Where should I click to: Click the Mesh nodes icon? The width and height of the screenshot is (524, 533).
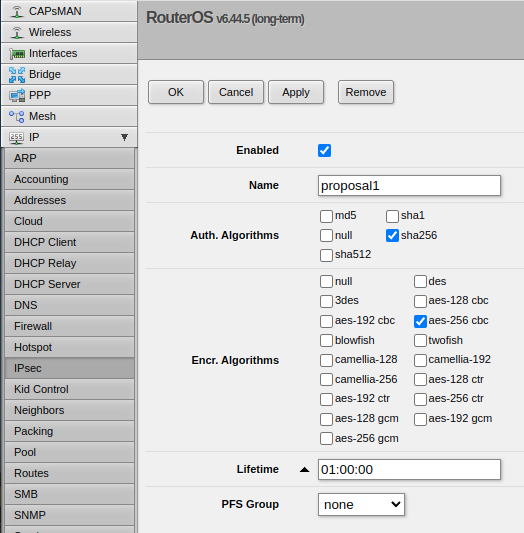point(17,117)
